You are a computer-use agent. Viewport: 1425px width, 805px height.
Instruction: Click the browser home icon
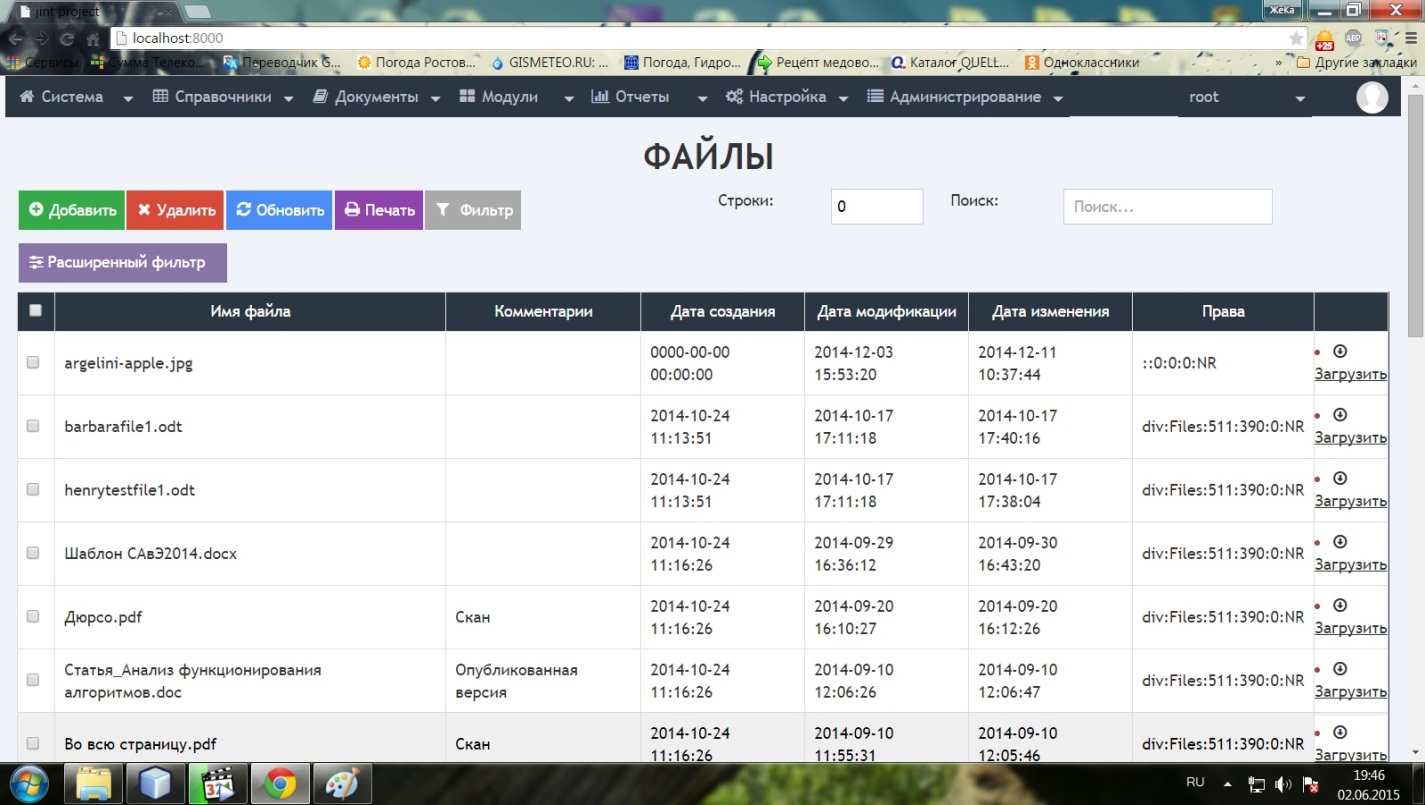[x=93, y=39]
